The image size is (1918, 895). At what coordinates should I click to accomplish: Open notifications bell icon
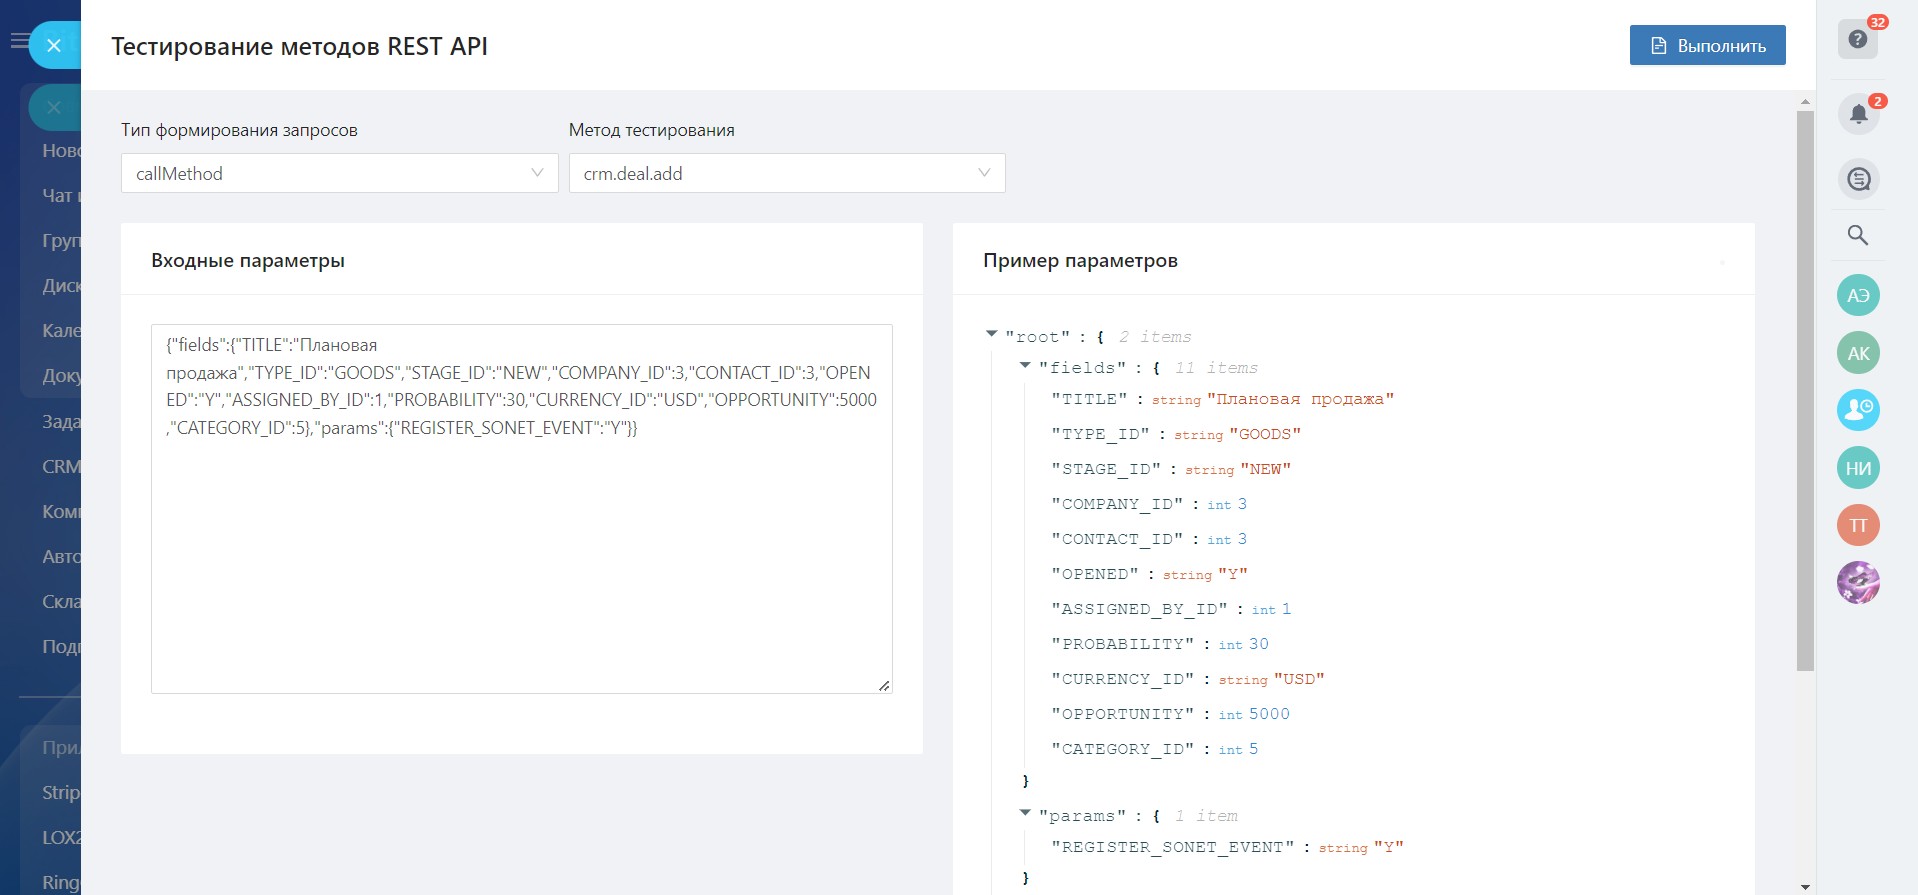[x=1857, y=114]
